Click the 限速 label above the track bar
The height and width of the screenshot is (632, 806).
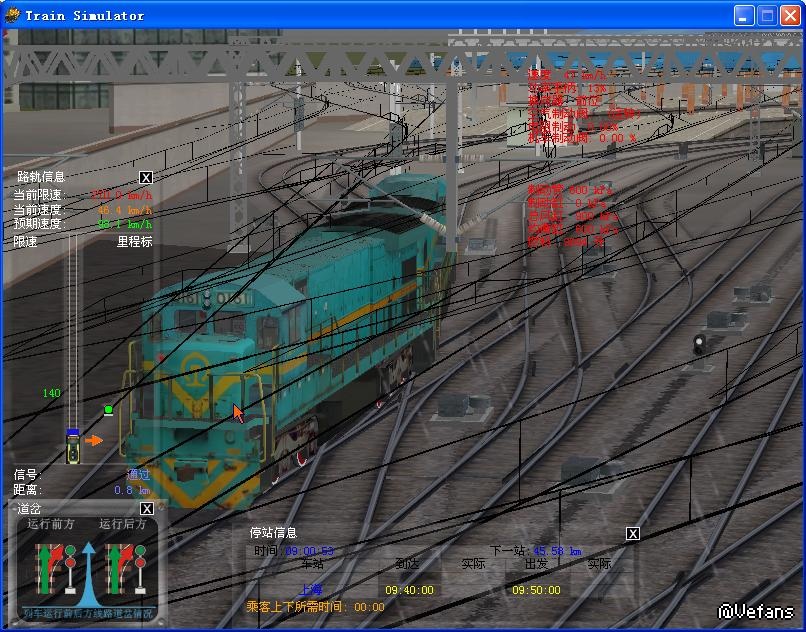[x=25, y=242]
